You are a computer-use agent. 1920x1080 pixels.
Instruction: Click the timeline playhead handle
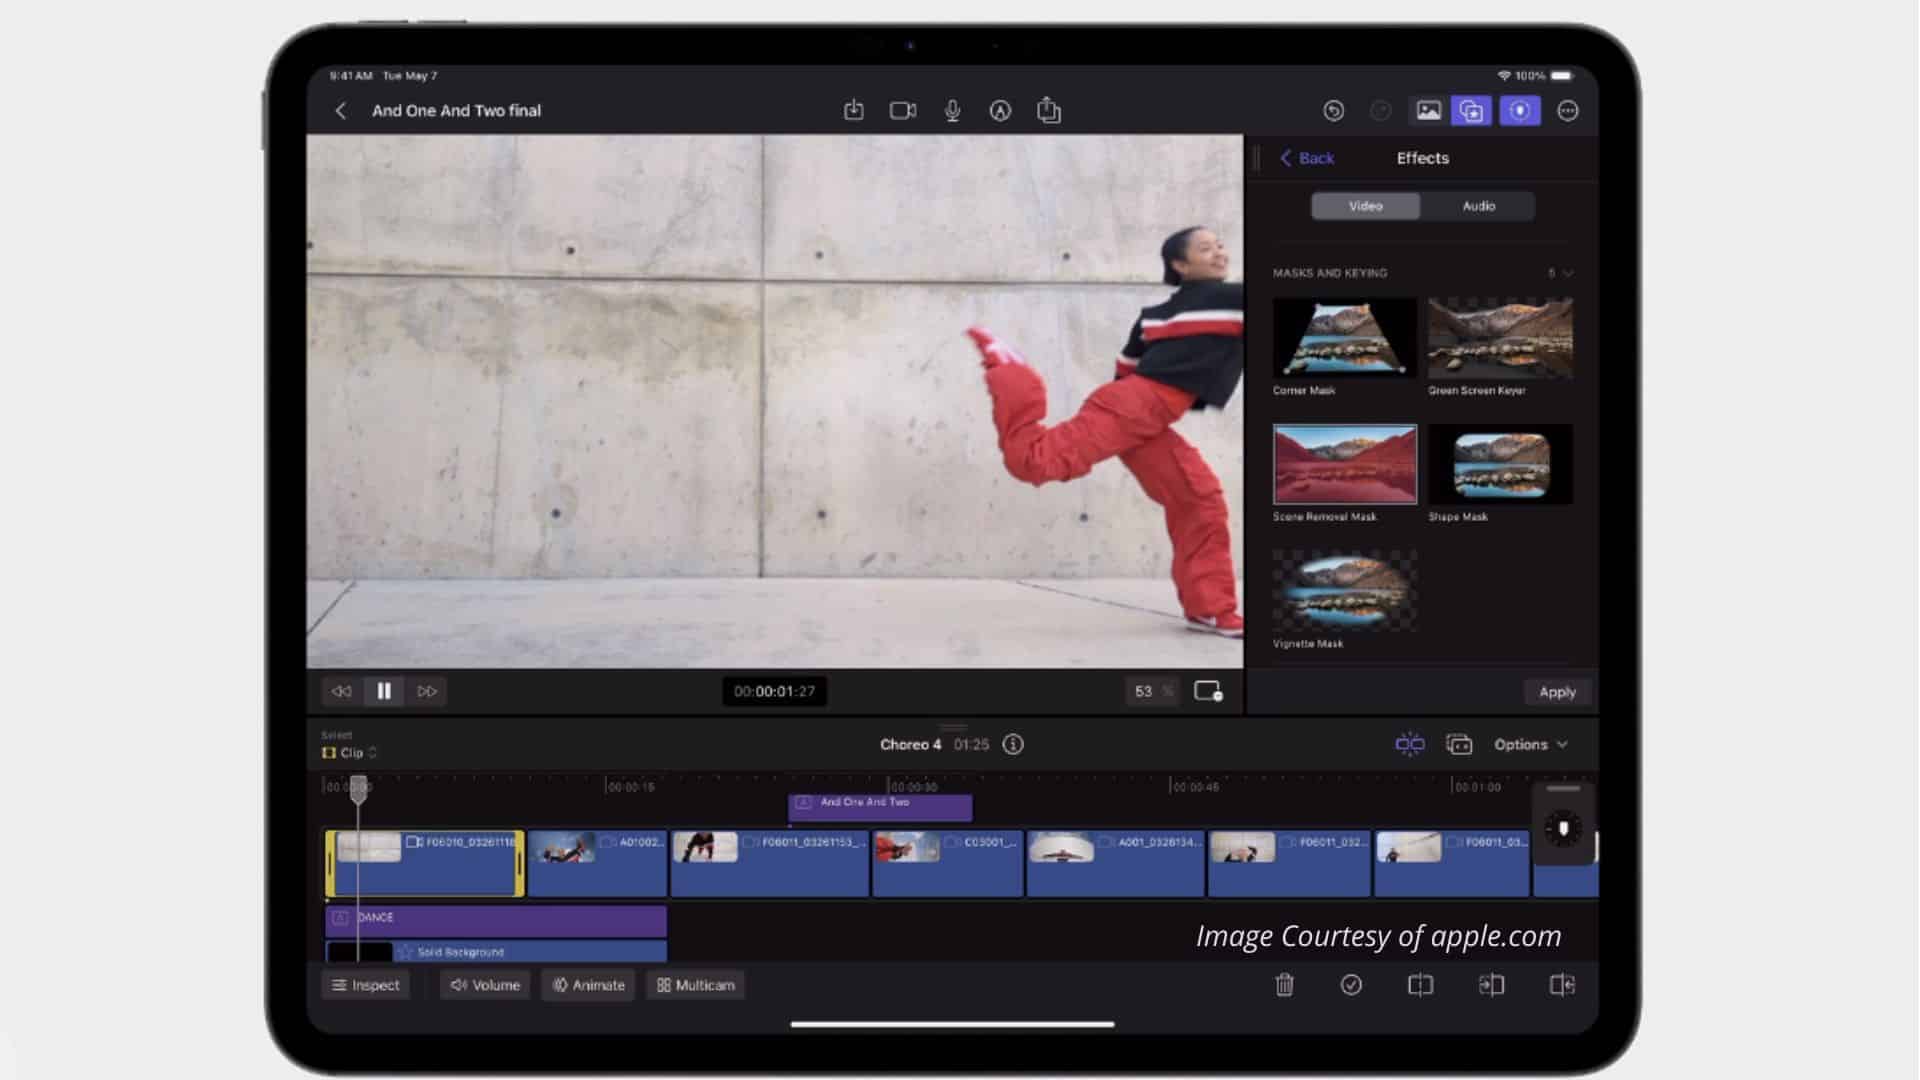[358, 789]
